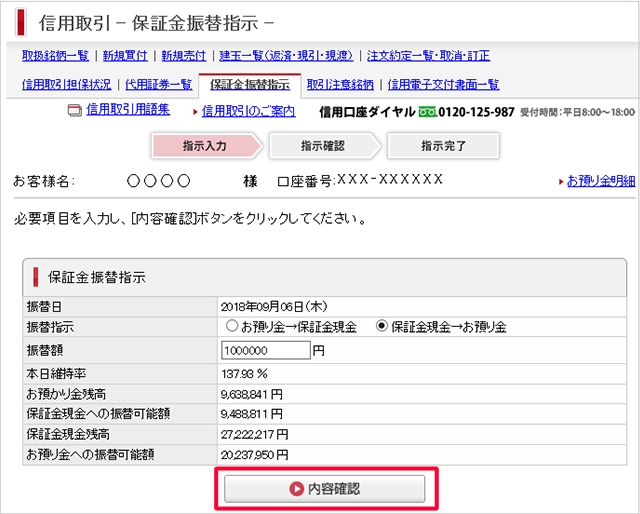640x514 pixels.
Task: Open the 新規売付 link
Action: pos(185,56)
